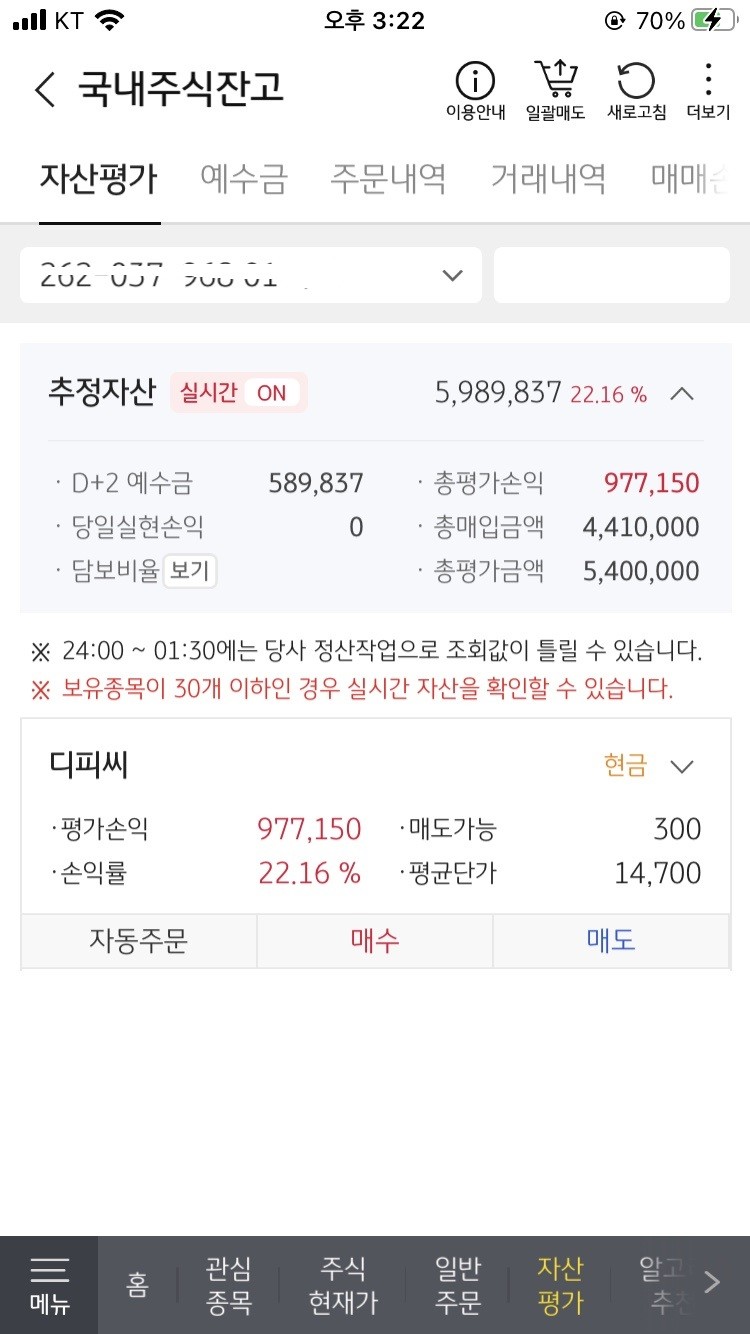Tap the 매도 sell button
Screen dimensions: 750x1334
coord(611,941)
